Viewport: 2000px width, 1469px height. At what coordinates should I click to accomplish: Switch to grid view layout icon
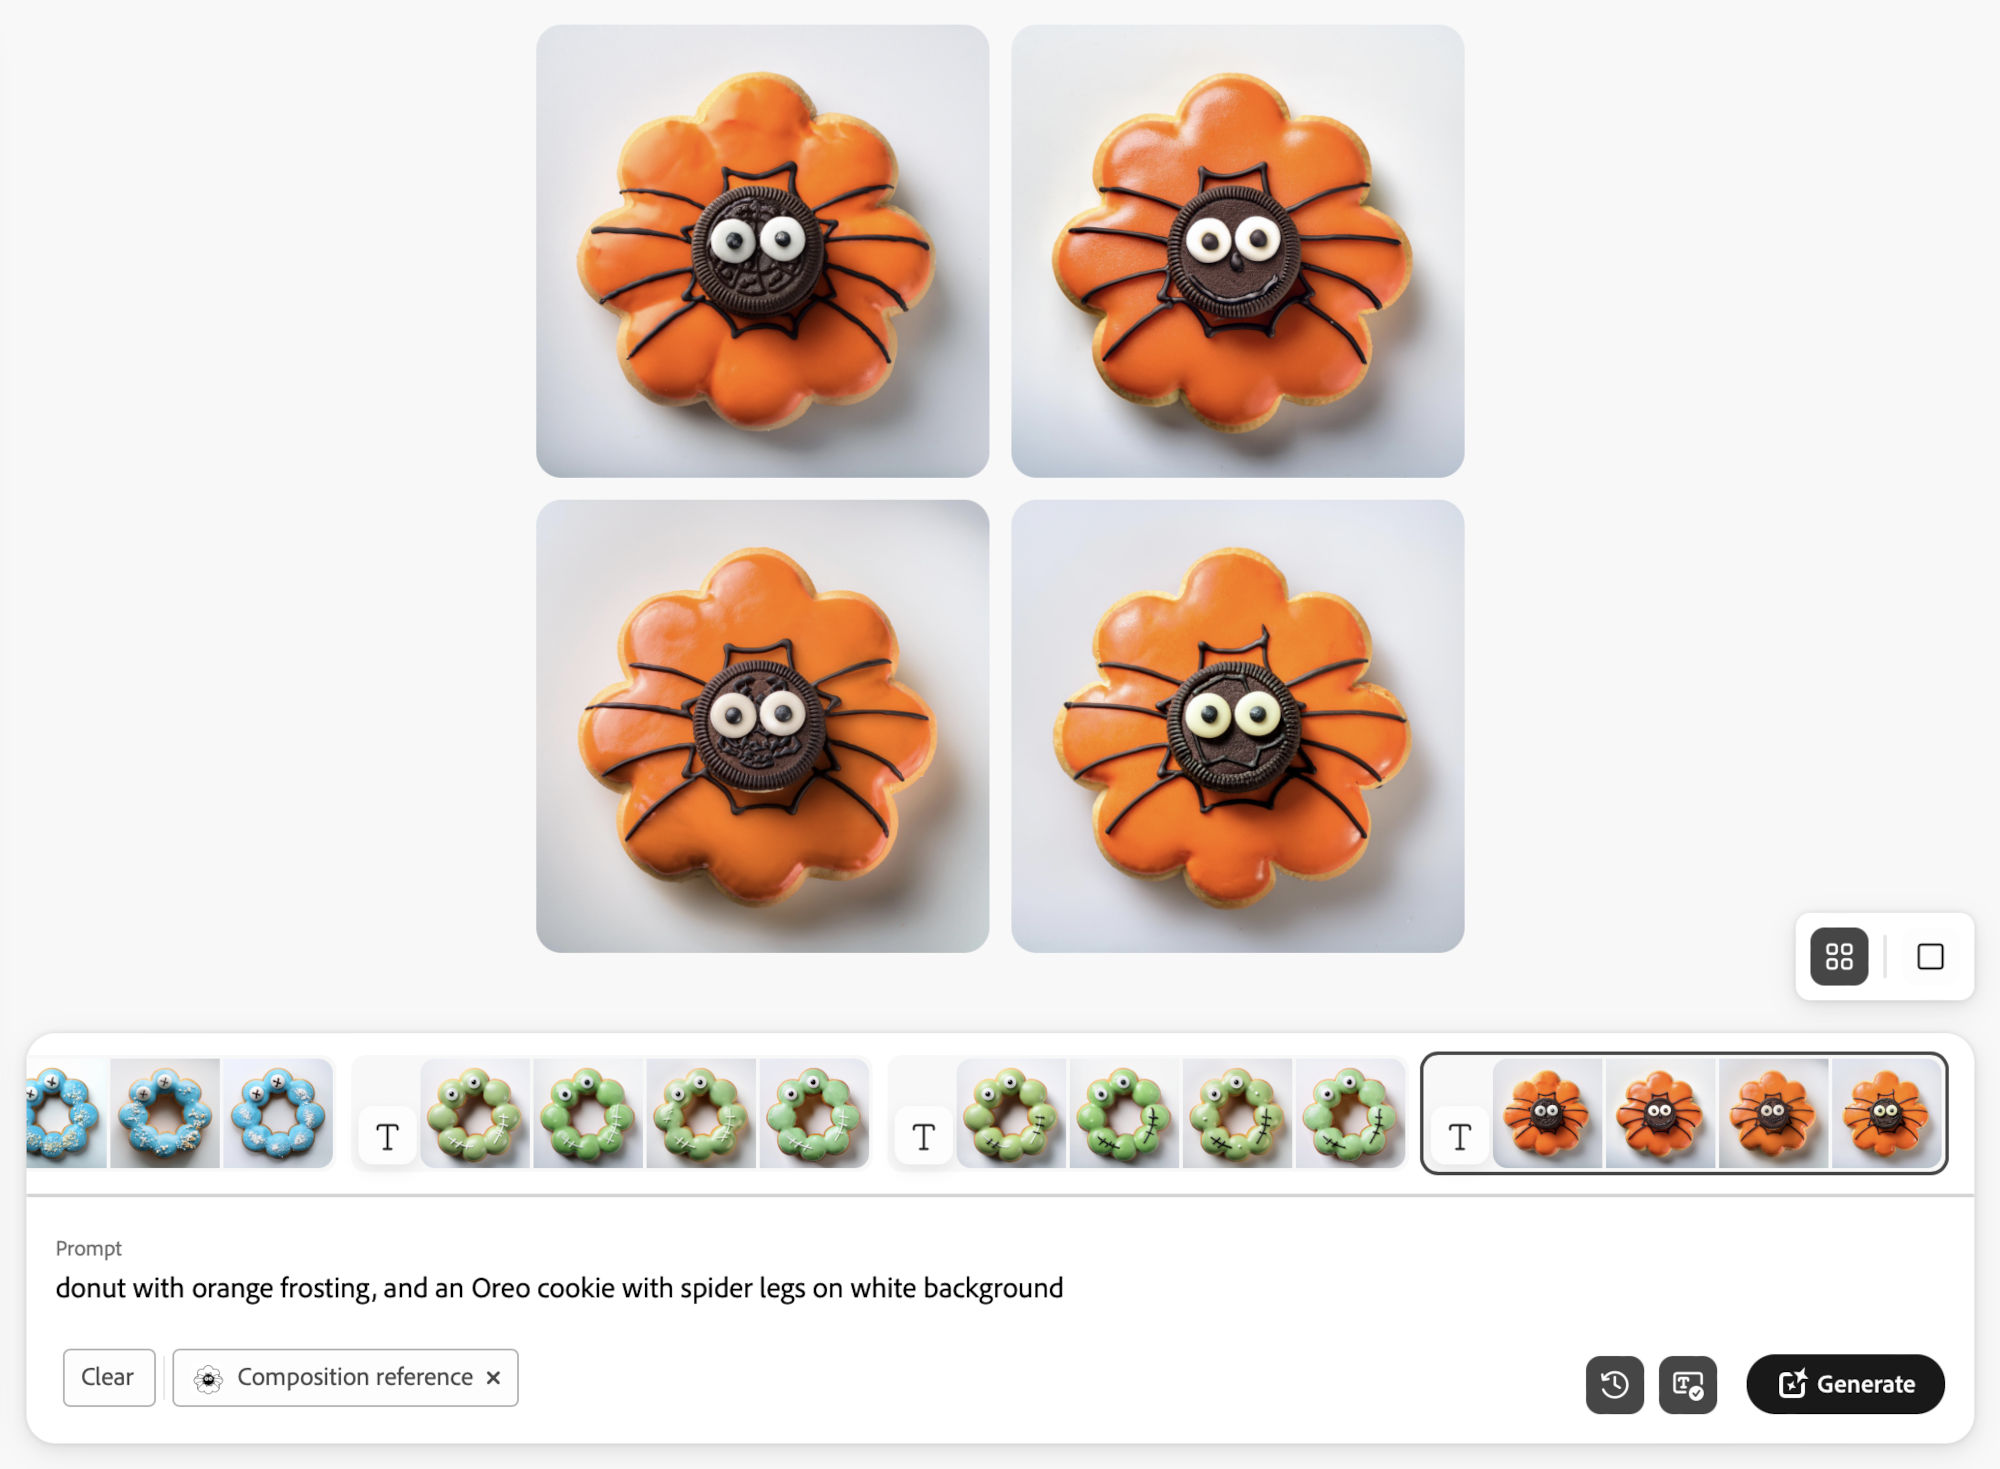pos(1839,957)
